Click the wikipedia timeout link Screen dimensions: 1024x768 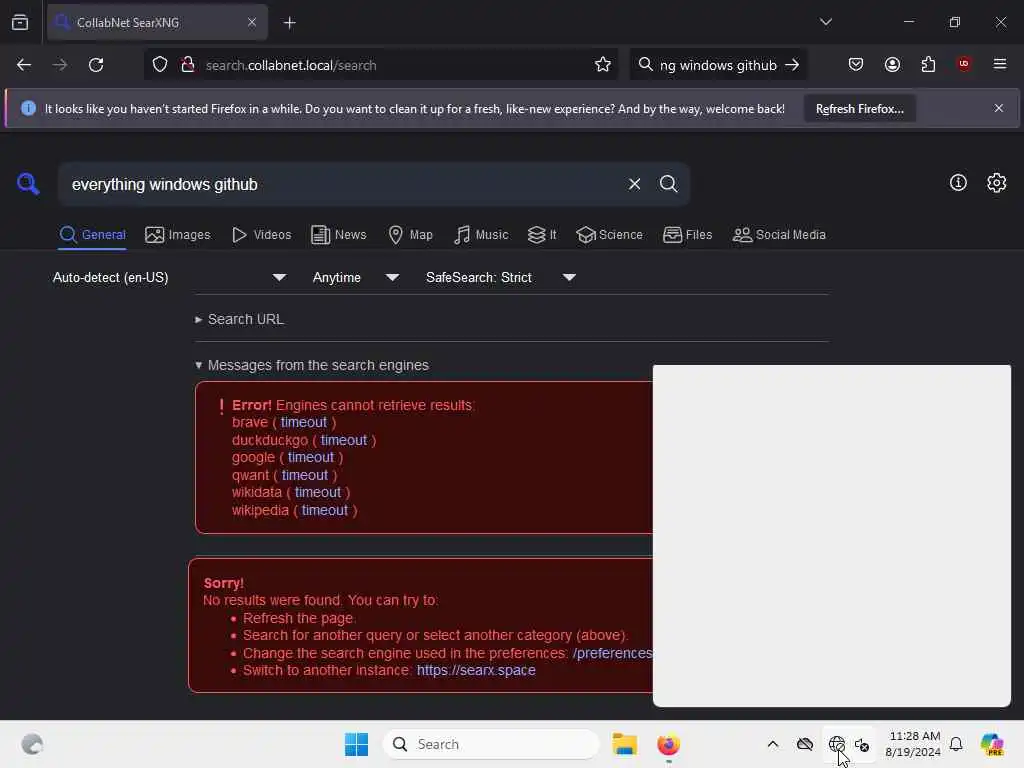tap(325, 510)
